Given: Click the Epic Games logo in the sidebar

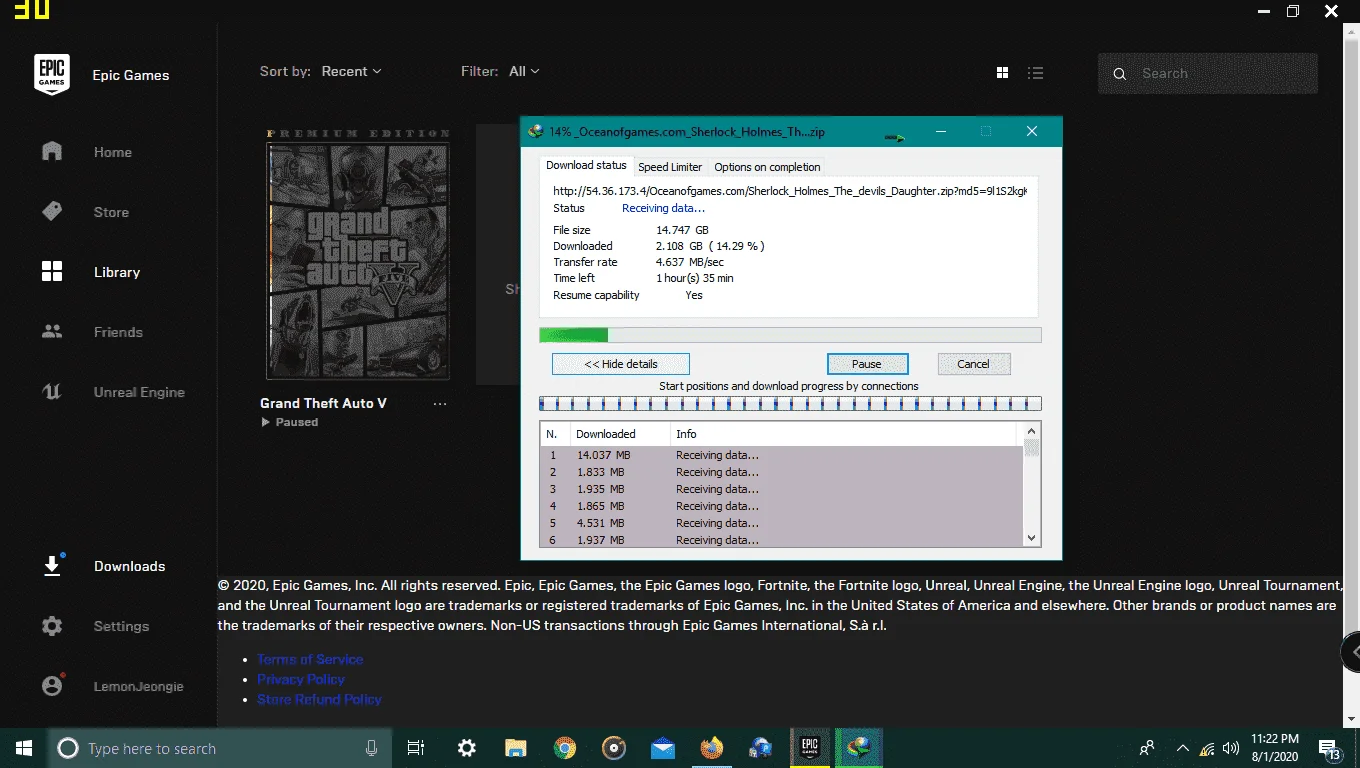Looking at the screenshot, I should (52, 74).
